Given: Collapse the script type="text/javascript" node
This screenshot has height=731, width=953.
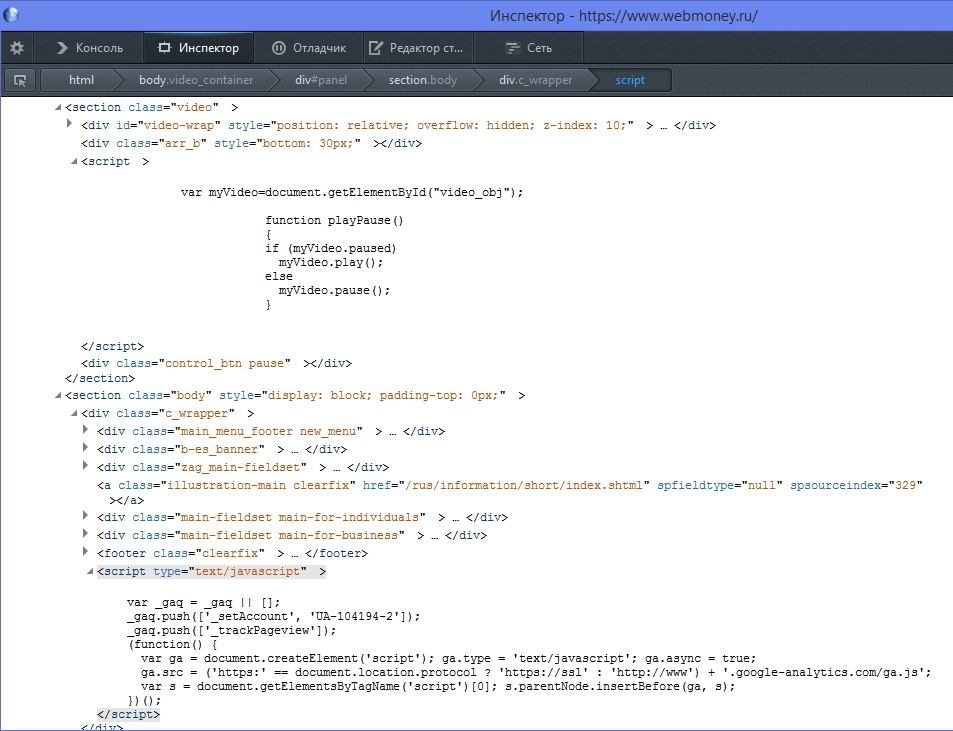Looking at the screenshot, I should point(89,572).
